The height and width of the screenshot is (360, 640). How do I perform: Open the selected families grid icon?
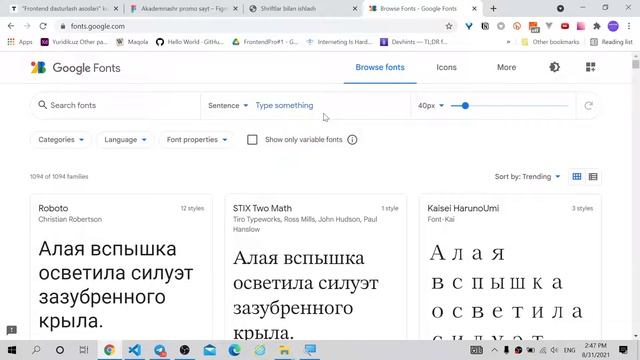coord(590,67)
